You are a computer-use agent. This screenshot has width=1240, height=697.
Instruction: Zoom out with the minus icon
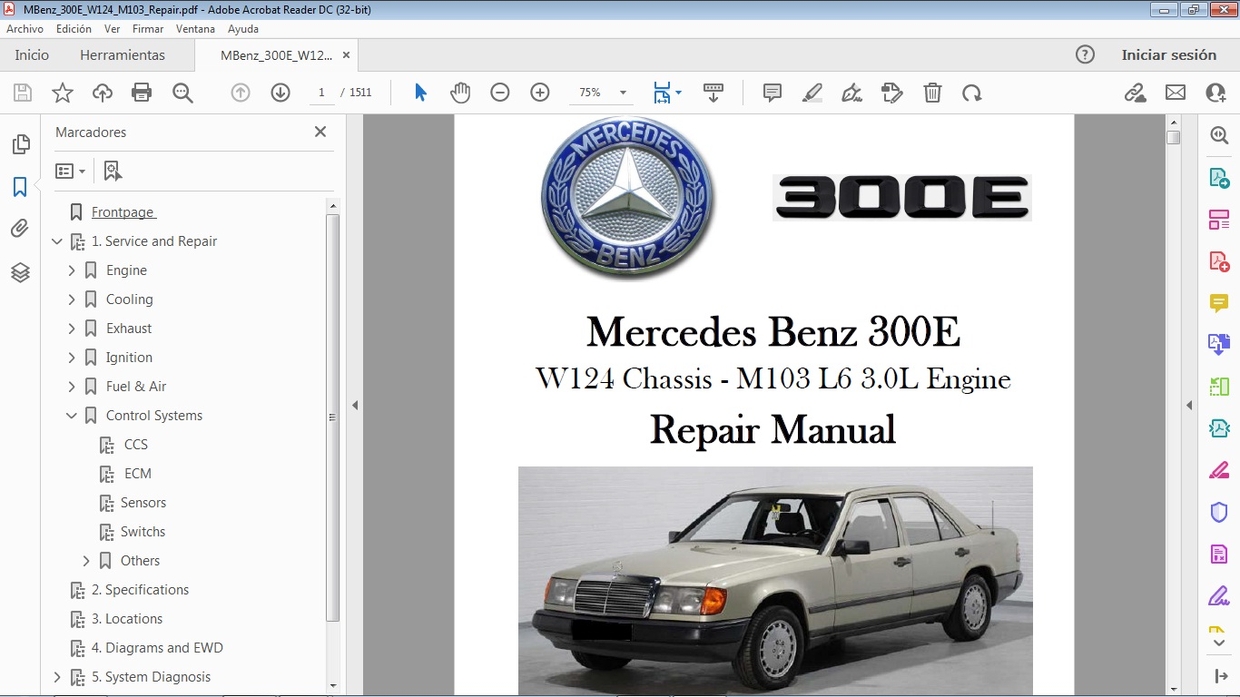[500, 93]
